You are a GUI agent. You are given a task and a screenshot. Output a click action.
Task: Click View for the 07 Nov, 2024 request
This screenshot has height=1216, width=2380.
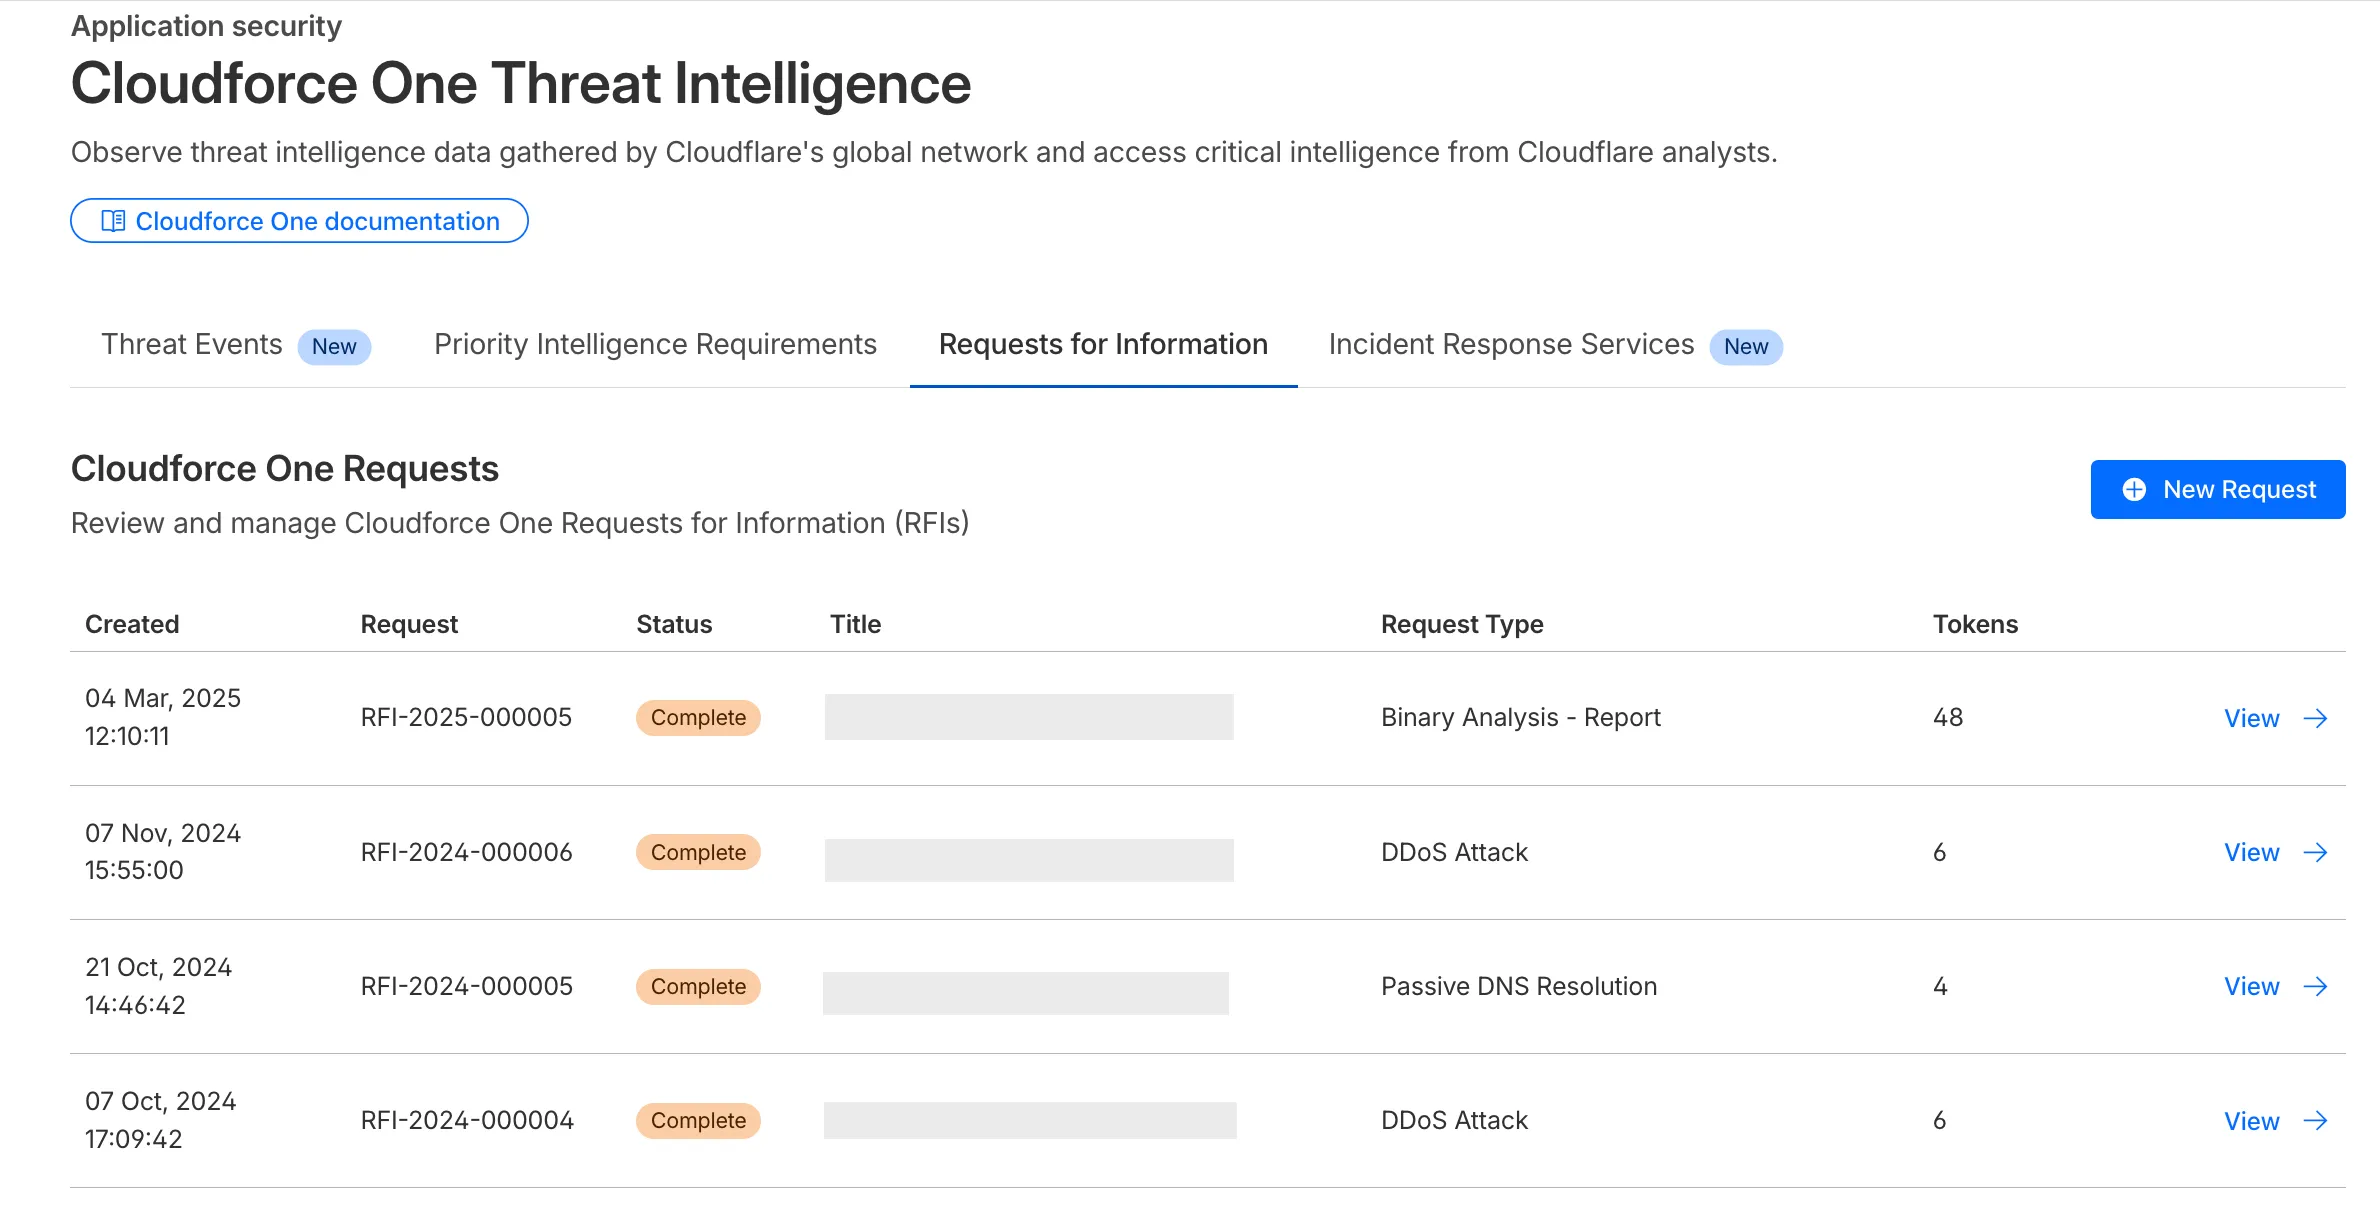tap(2251, 852)
